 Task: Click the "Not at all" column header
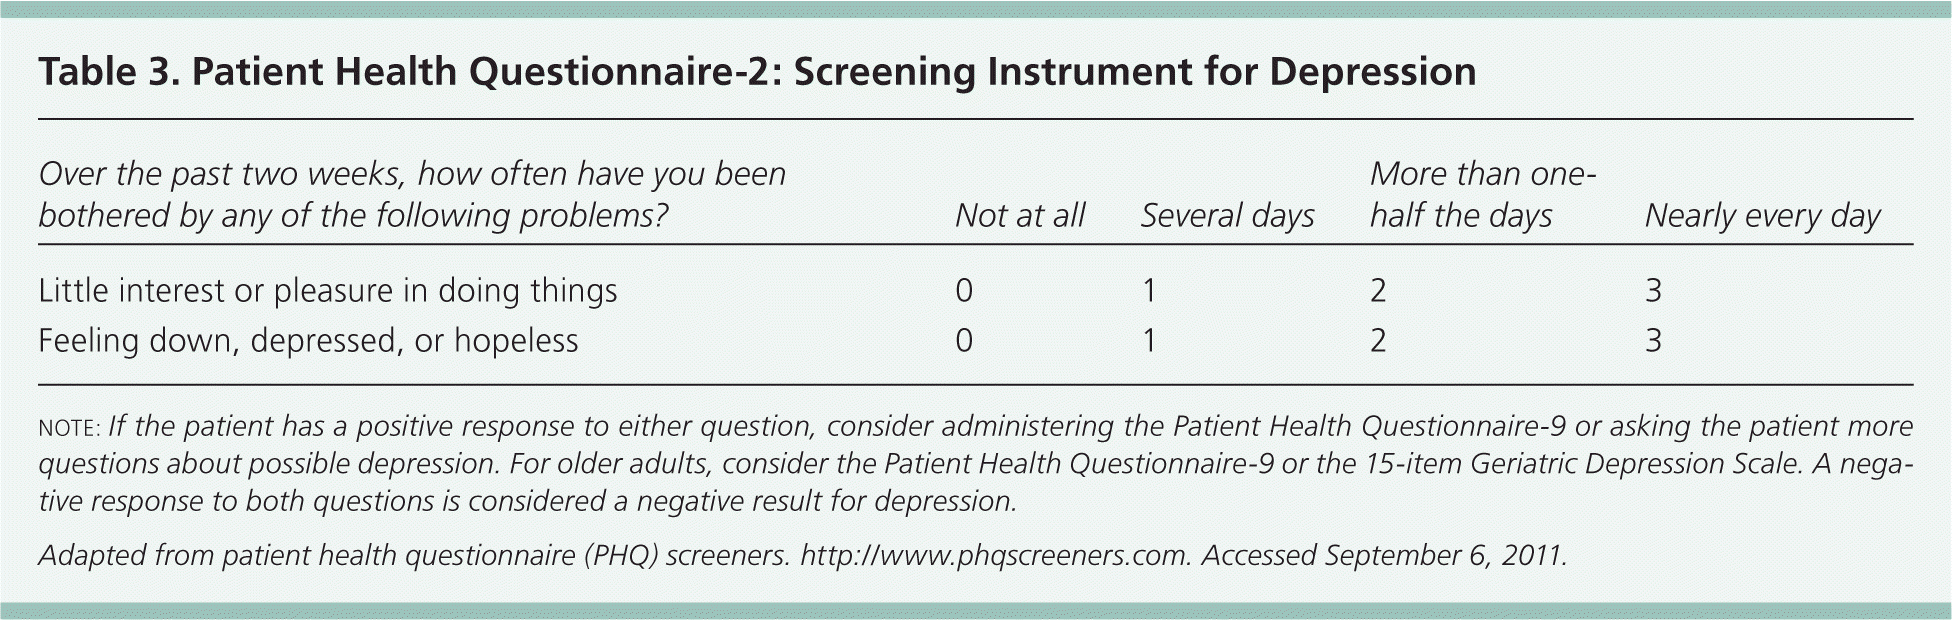click(x=1019, y=216)
